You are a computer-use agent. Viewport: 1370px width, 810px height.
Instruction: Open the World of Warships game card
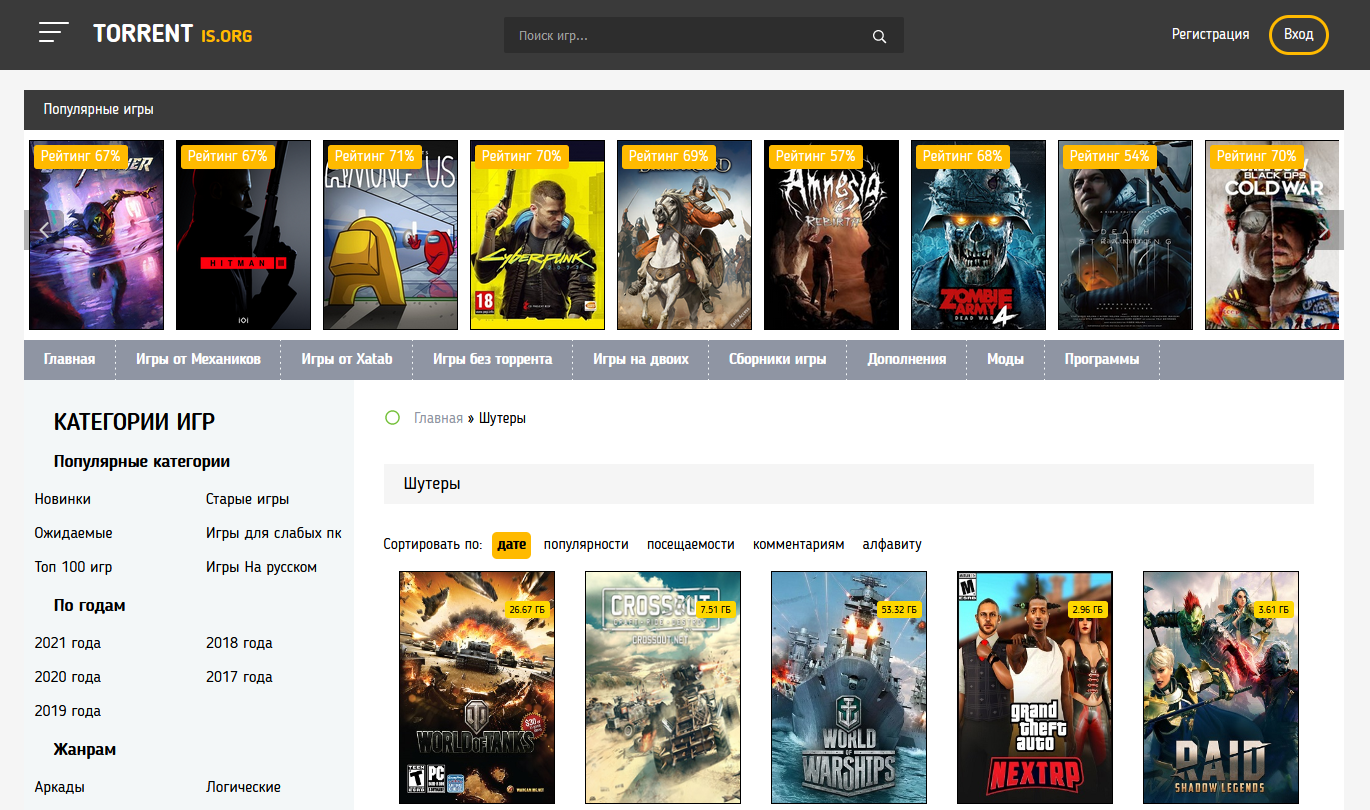click(x=849, y=688)
